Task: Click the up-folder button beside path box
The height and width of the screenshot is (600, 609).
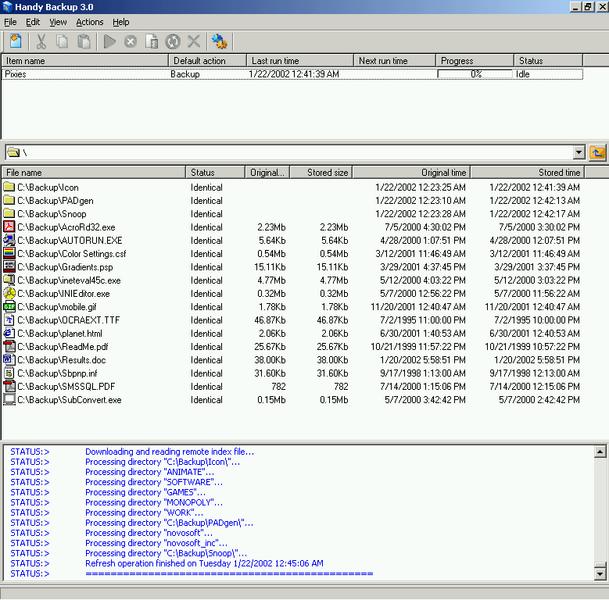Action: pos(597,152)
